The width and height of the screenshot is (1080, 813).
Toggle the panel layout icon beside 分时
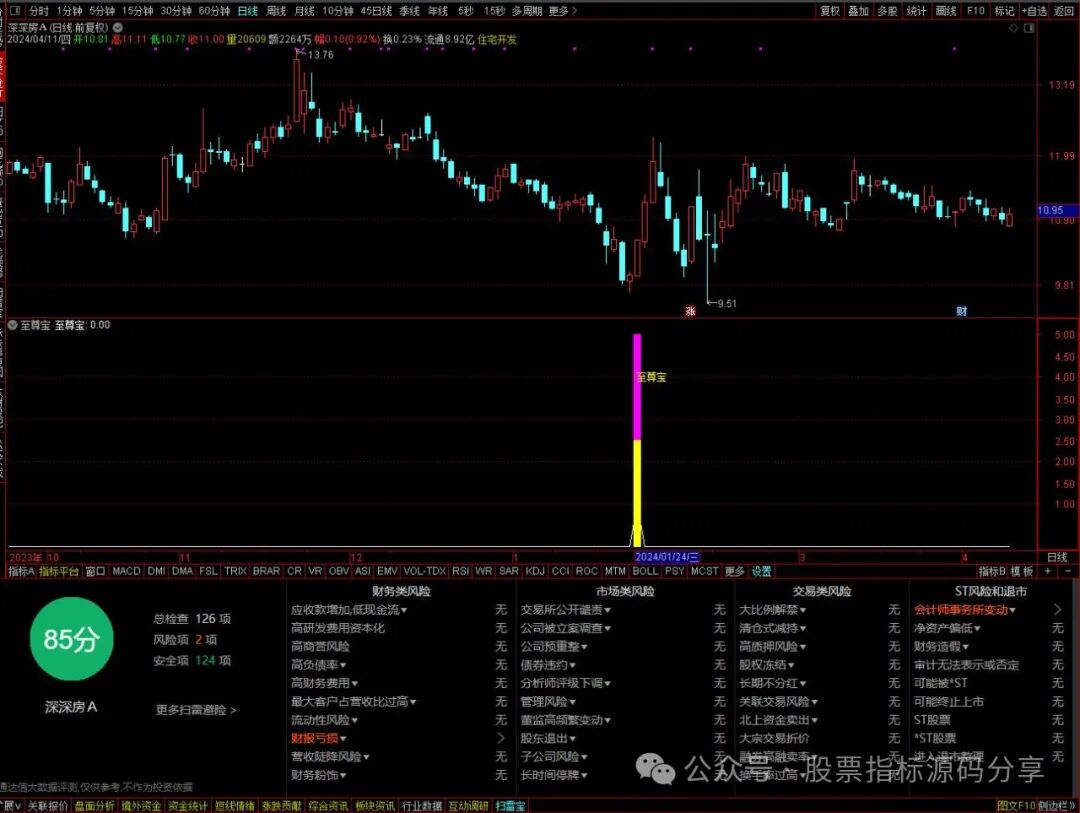point(15,10)
